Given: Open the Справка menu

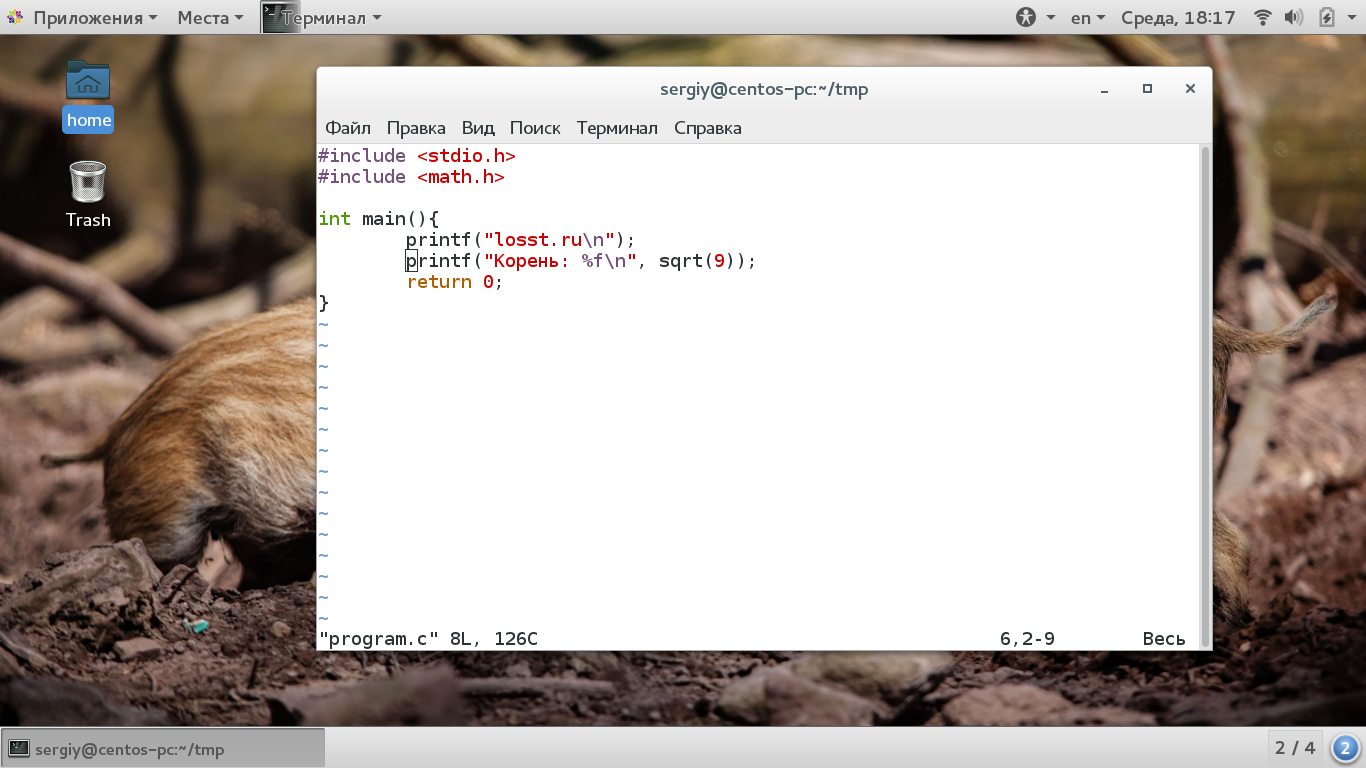Looking at the screenshot, I should tap(708, 128).
